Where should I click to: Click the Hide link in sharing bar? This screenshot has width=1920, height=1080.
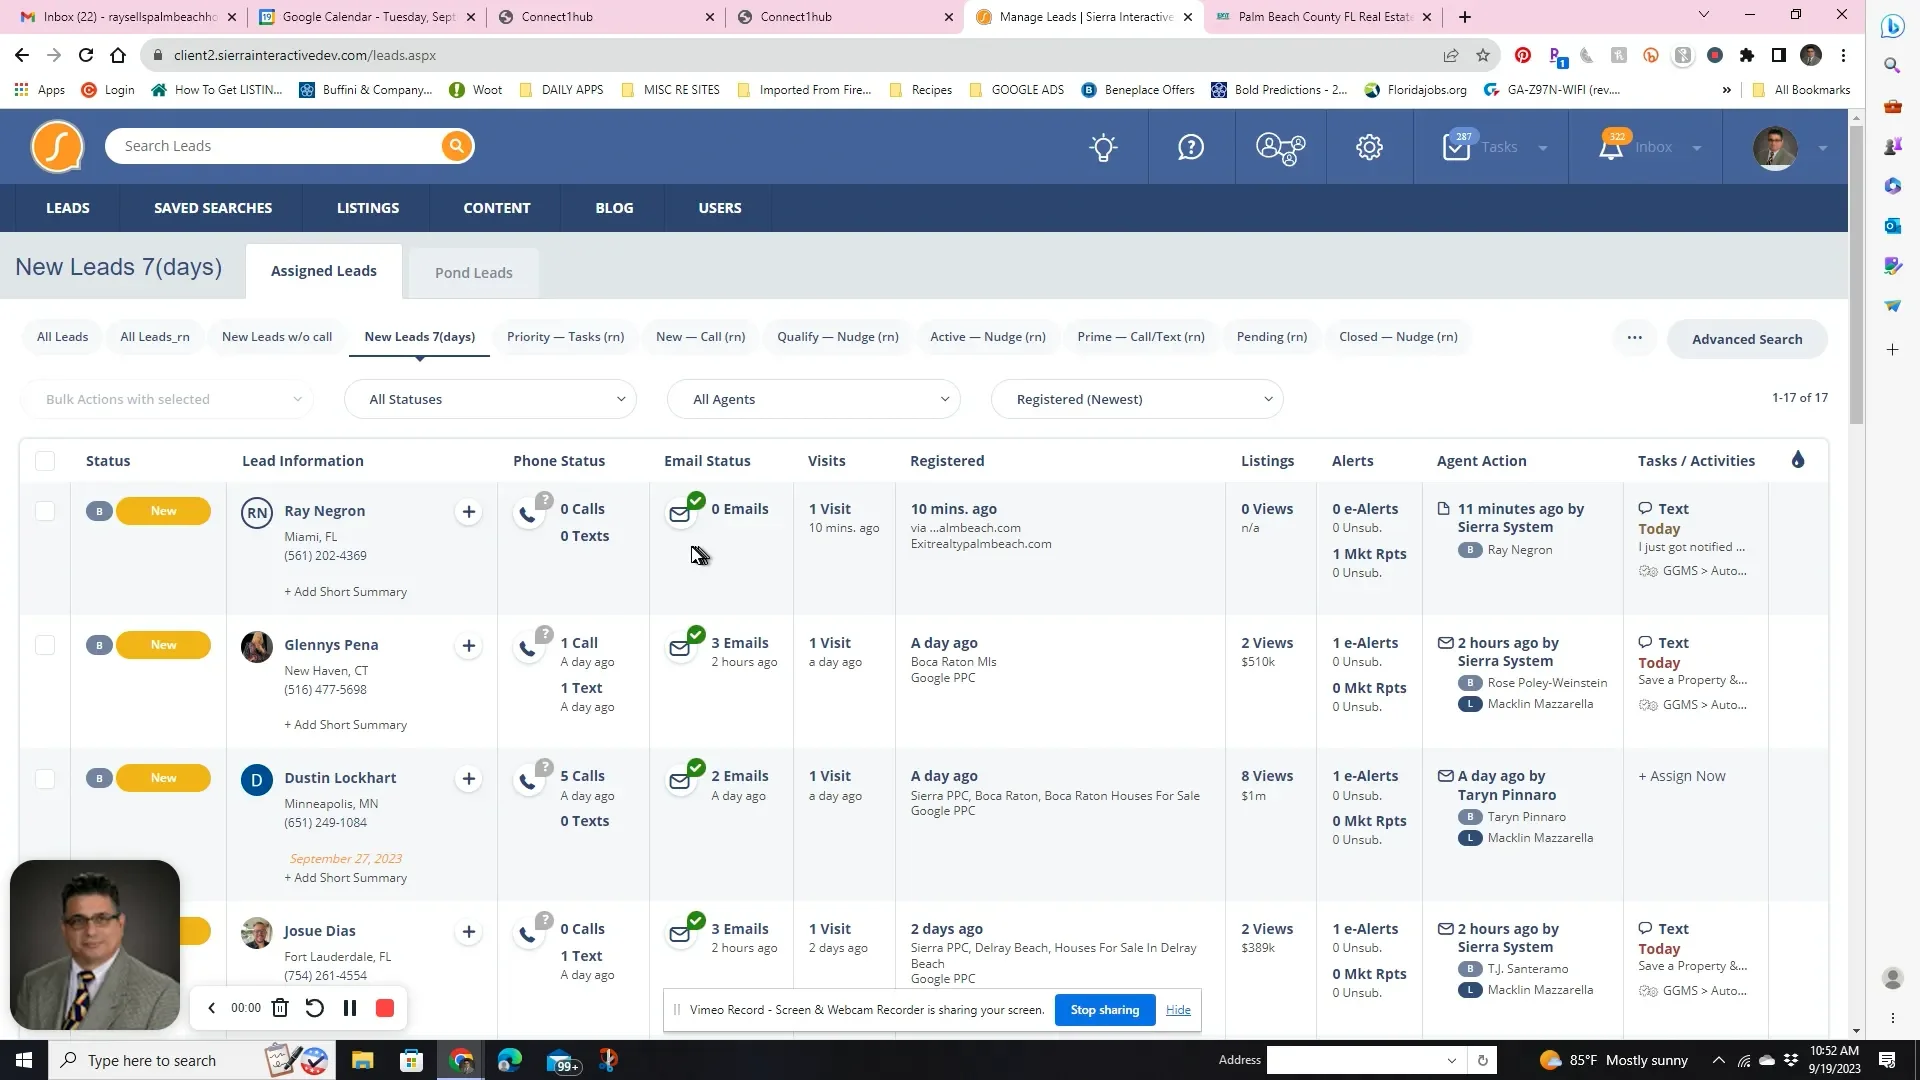(x=1178, y=1010)
